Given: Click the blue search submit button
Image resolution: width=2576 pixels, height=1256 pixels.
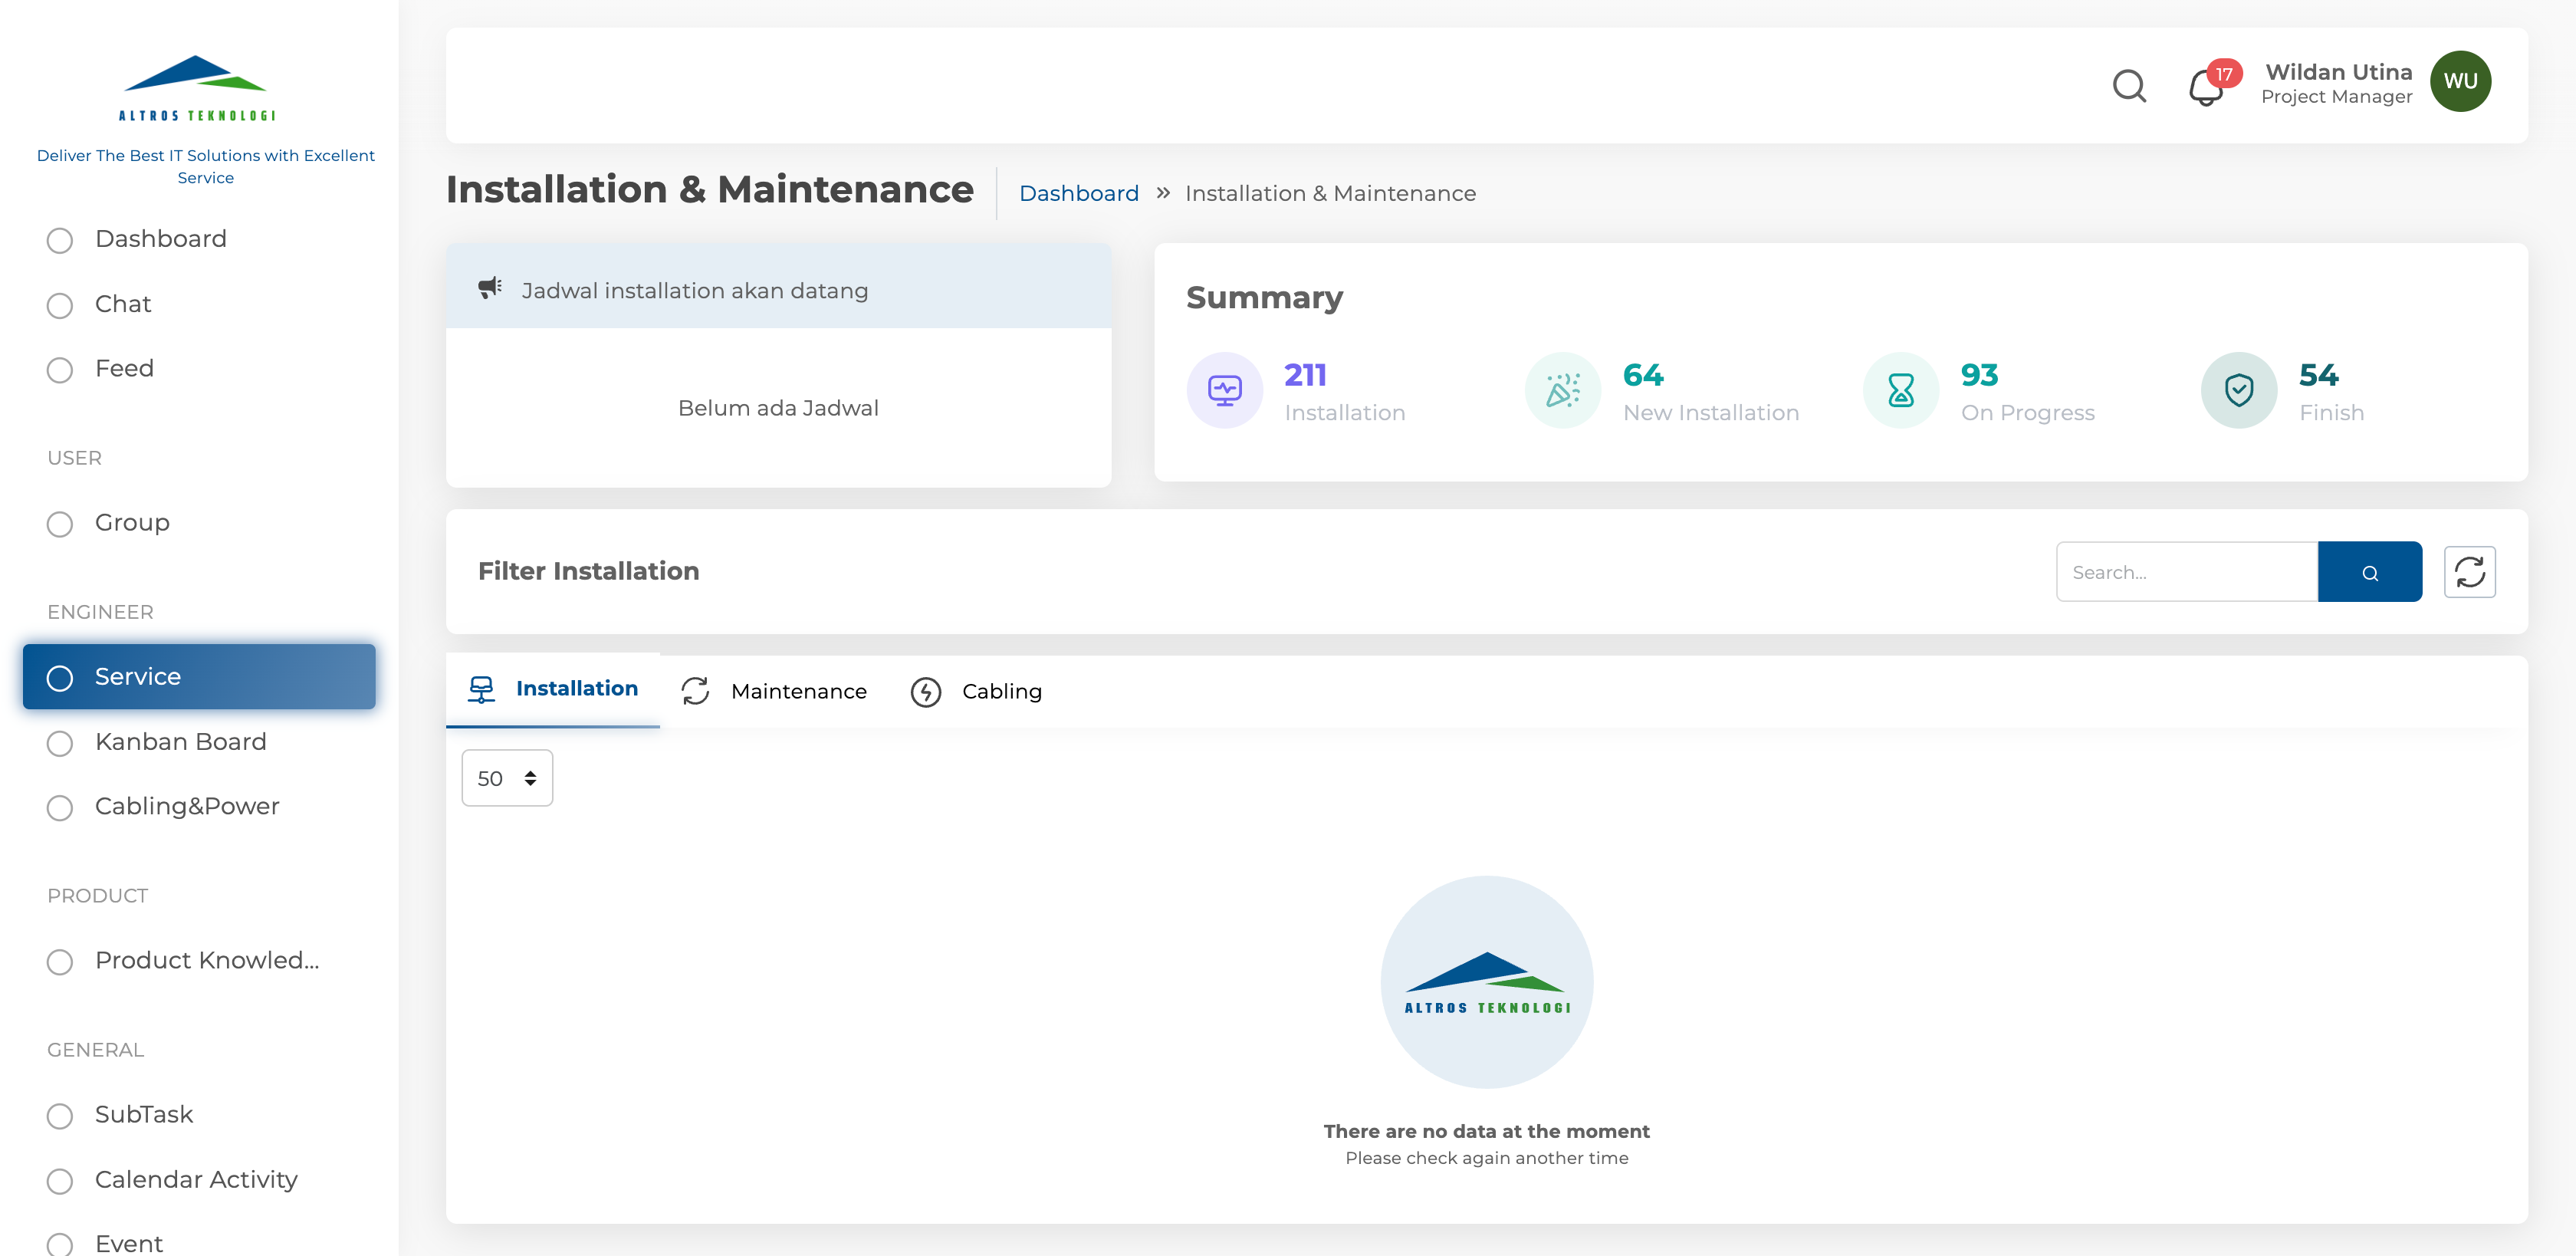Looking at the screenshot, I should point(2369,572).
